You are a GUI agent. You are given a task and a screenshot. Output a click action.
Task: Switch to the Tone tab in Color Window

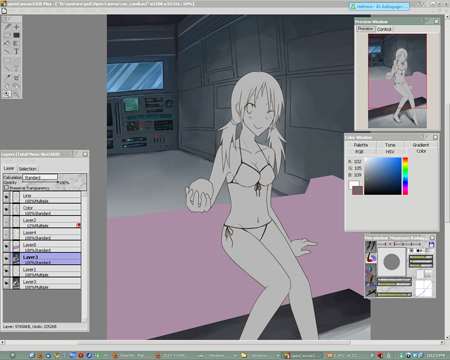pos(390,145)
